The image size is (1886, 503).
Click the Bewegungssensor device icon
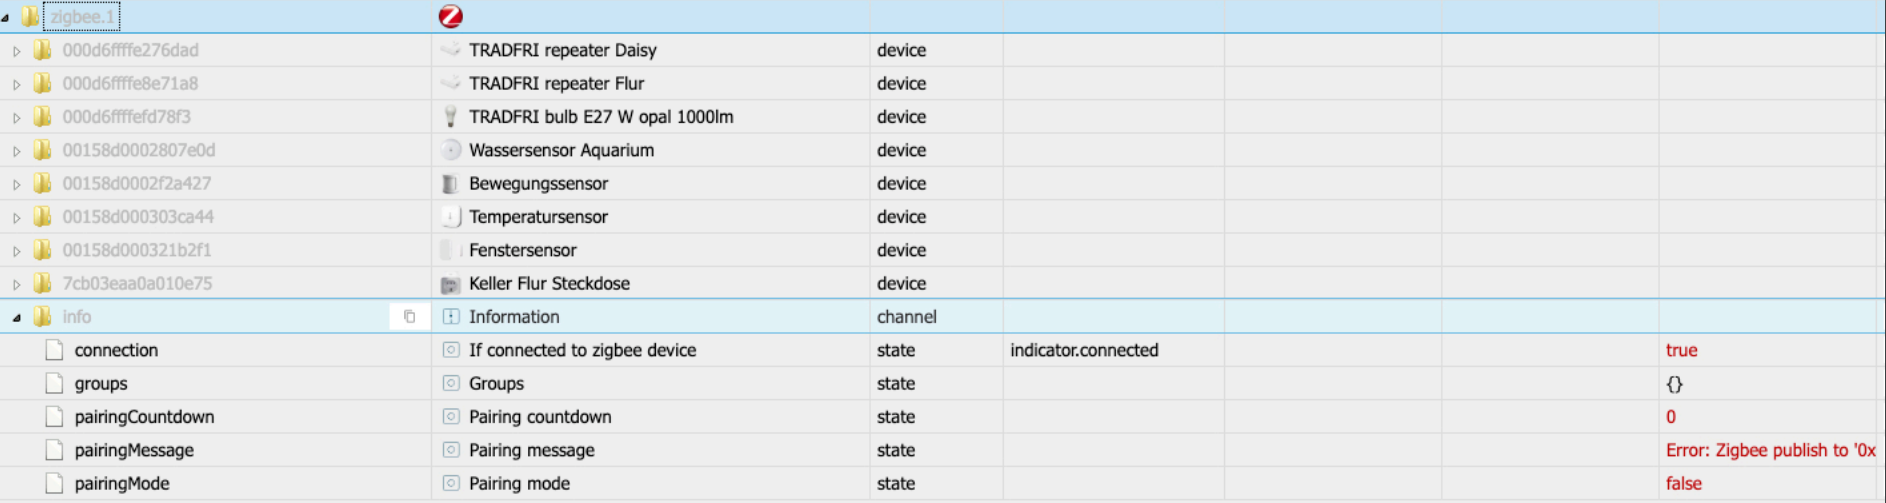450,184
